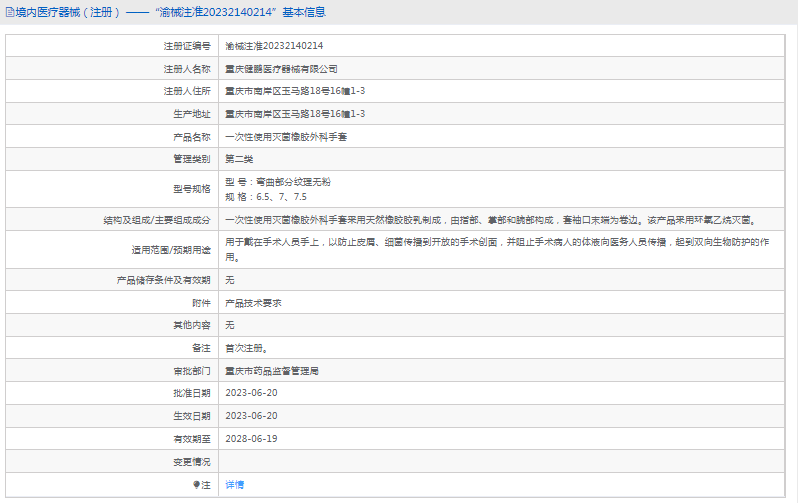Viewport: 798px width, 503px height.
Task: Click the 其他内容 row label
Action: tap(191, 325)
